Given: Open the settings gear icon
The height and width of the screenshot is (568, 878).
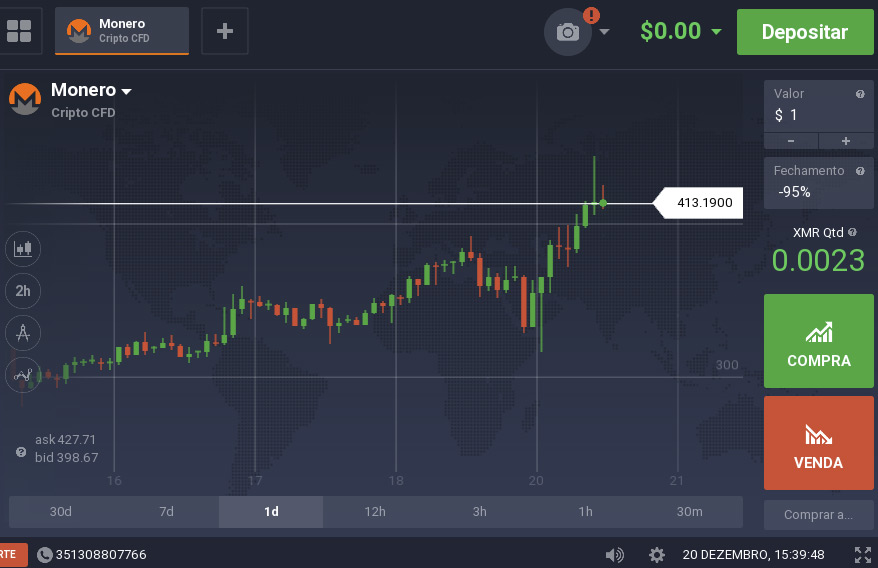Looking at the screenshot, I should 657,555.
